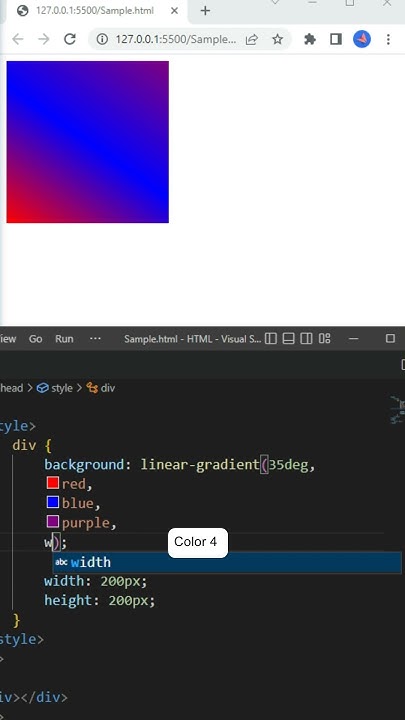Reload the Sample.html page

[70, 39]
